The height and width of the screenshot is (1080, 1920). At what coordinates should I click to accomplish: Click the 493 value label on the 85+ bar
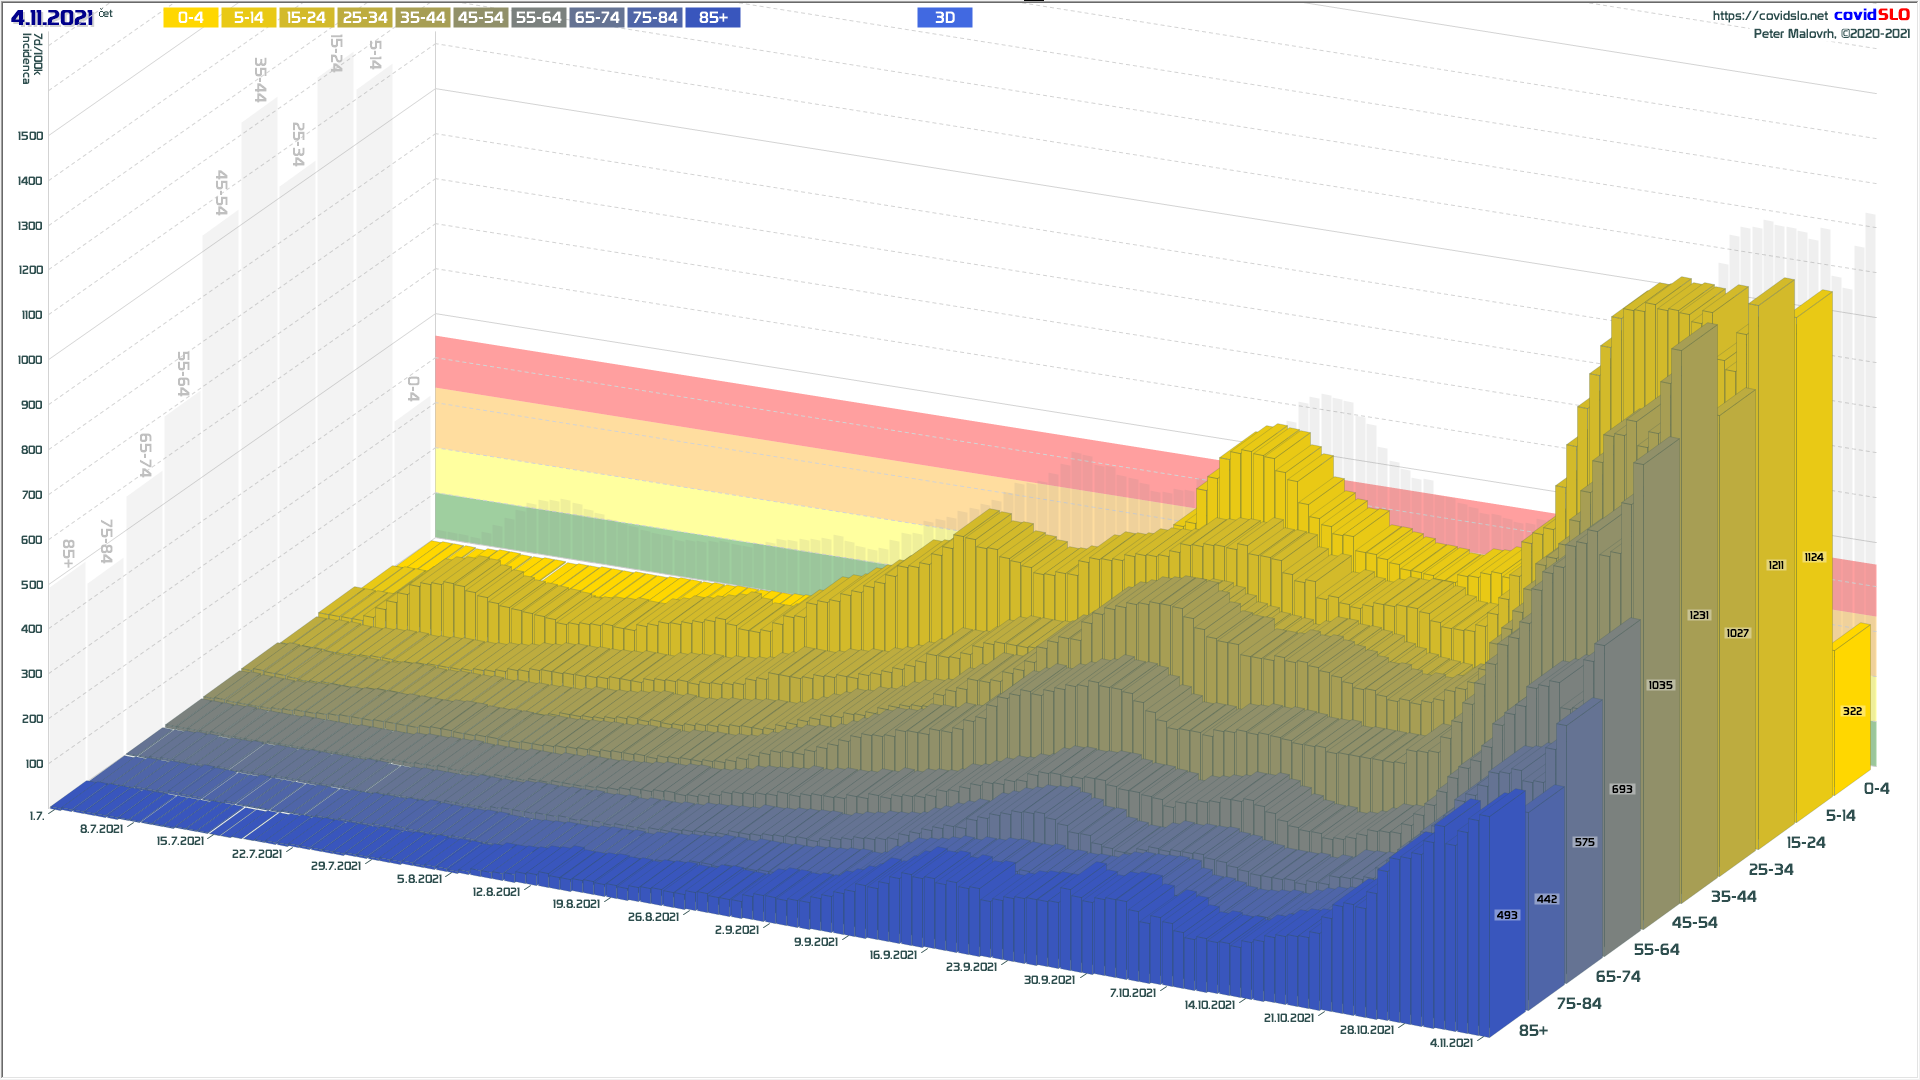coord(1507,915)
